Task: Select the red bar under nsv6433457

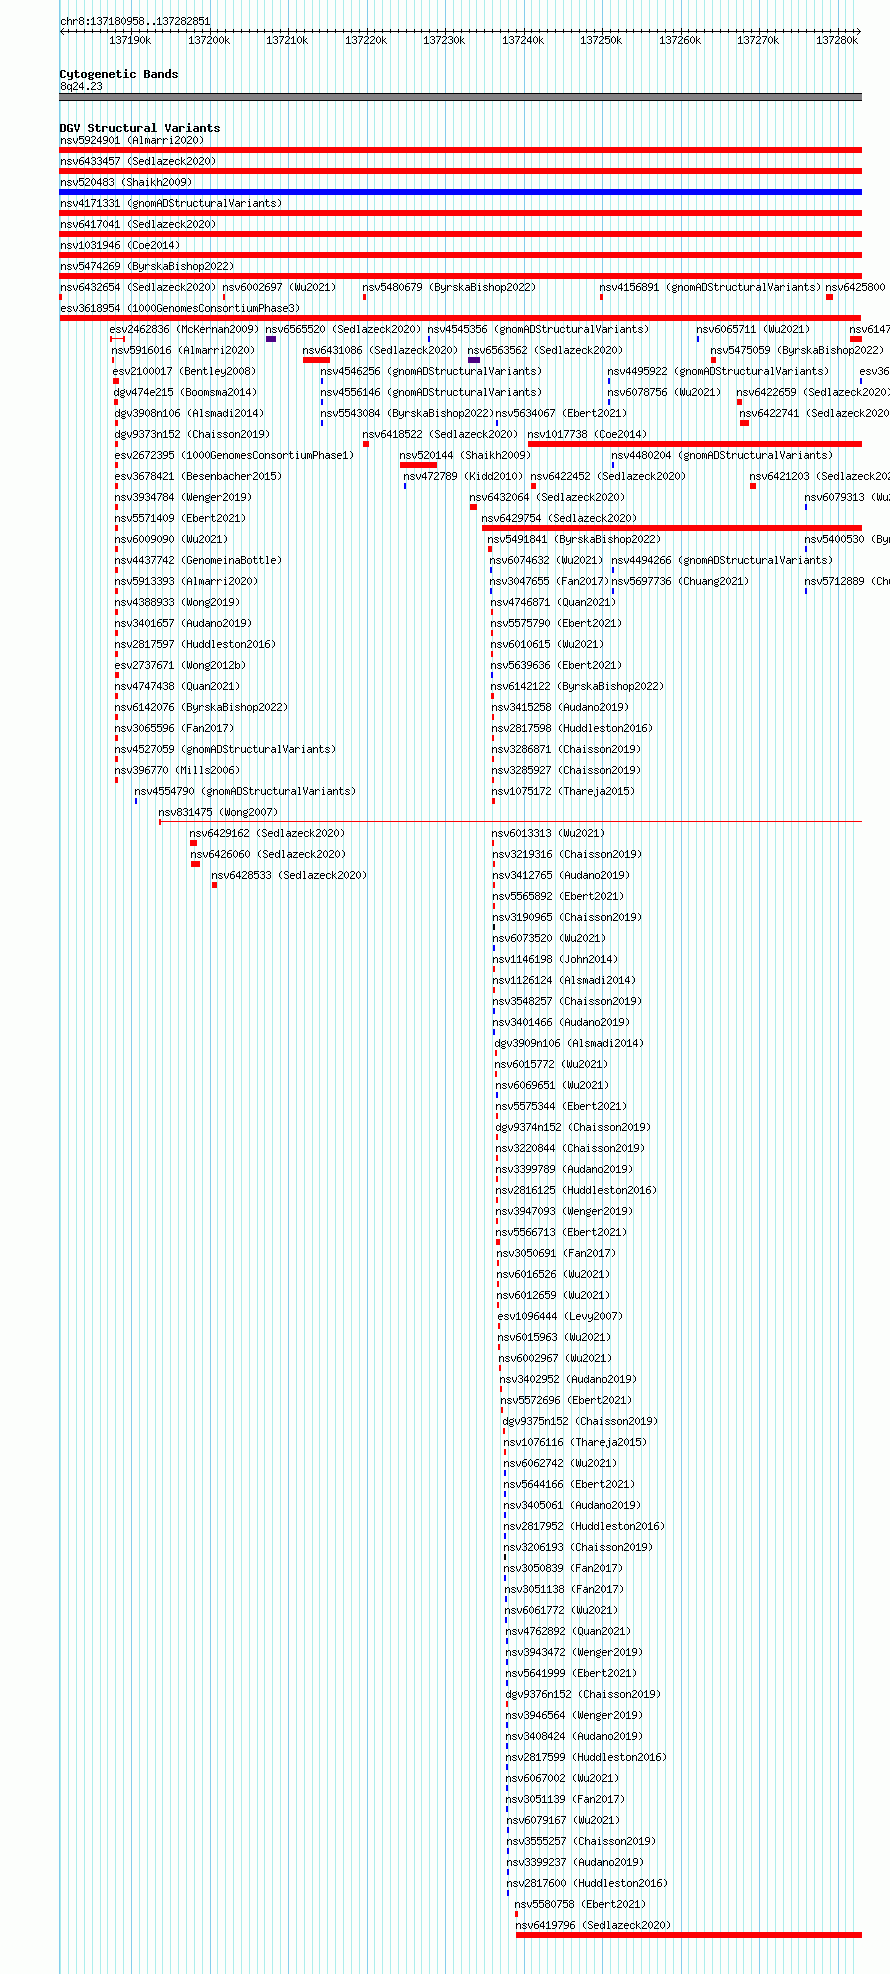Action: pyautogui.click(x=461, y=171)
